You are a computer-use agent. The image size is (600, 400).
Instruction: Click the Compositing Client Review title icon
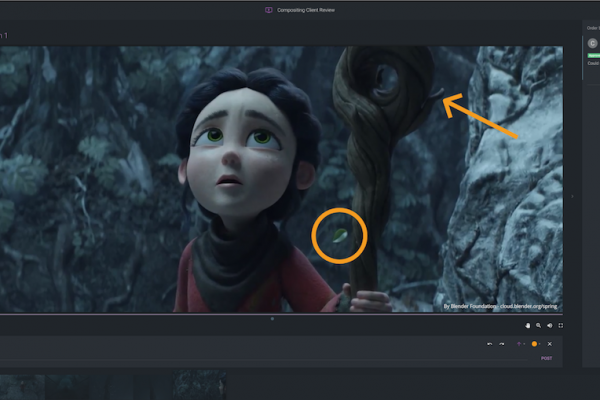click(269, 10)
